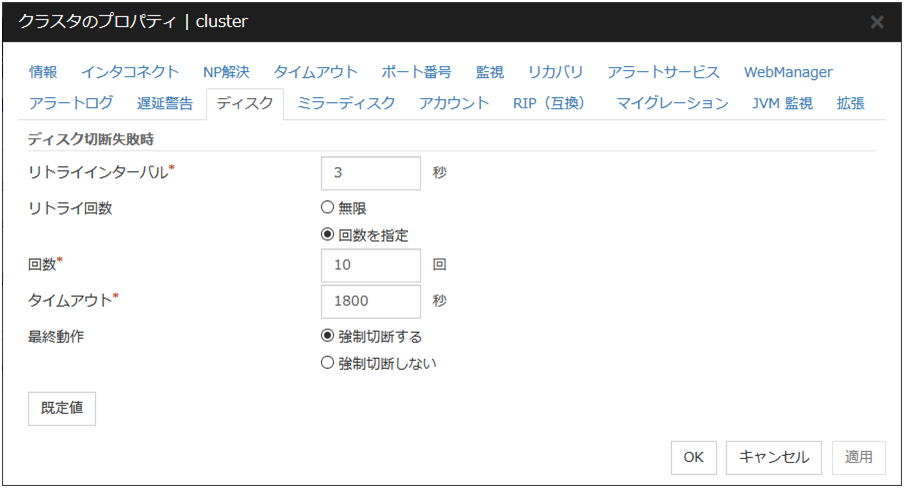904x488 pixels.
Task: Click the キャンセル button
Action: pyautogui.click(x=774, y=457)
